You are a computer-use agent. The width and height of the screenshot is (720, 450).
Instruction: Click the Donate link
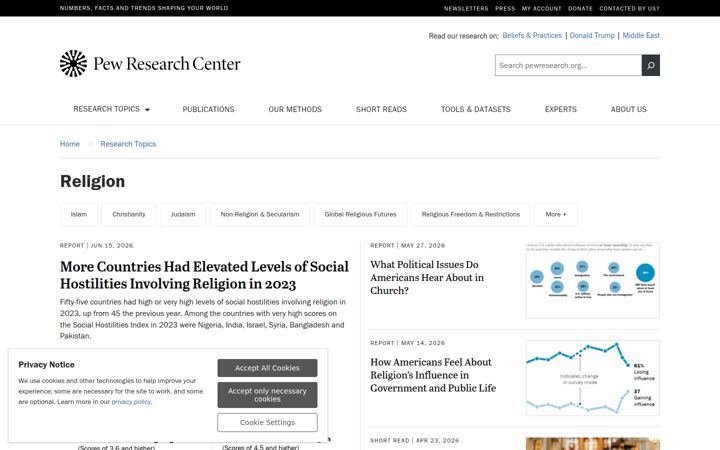(x=580, y=8)
